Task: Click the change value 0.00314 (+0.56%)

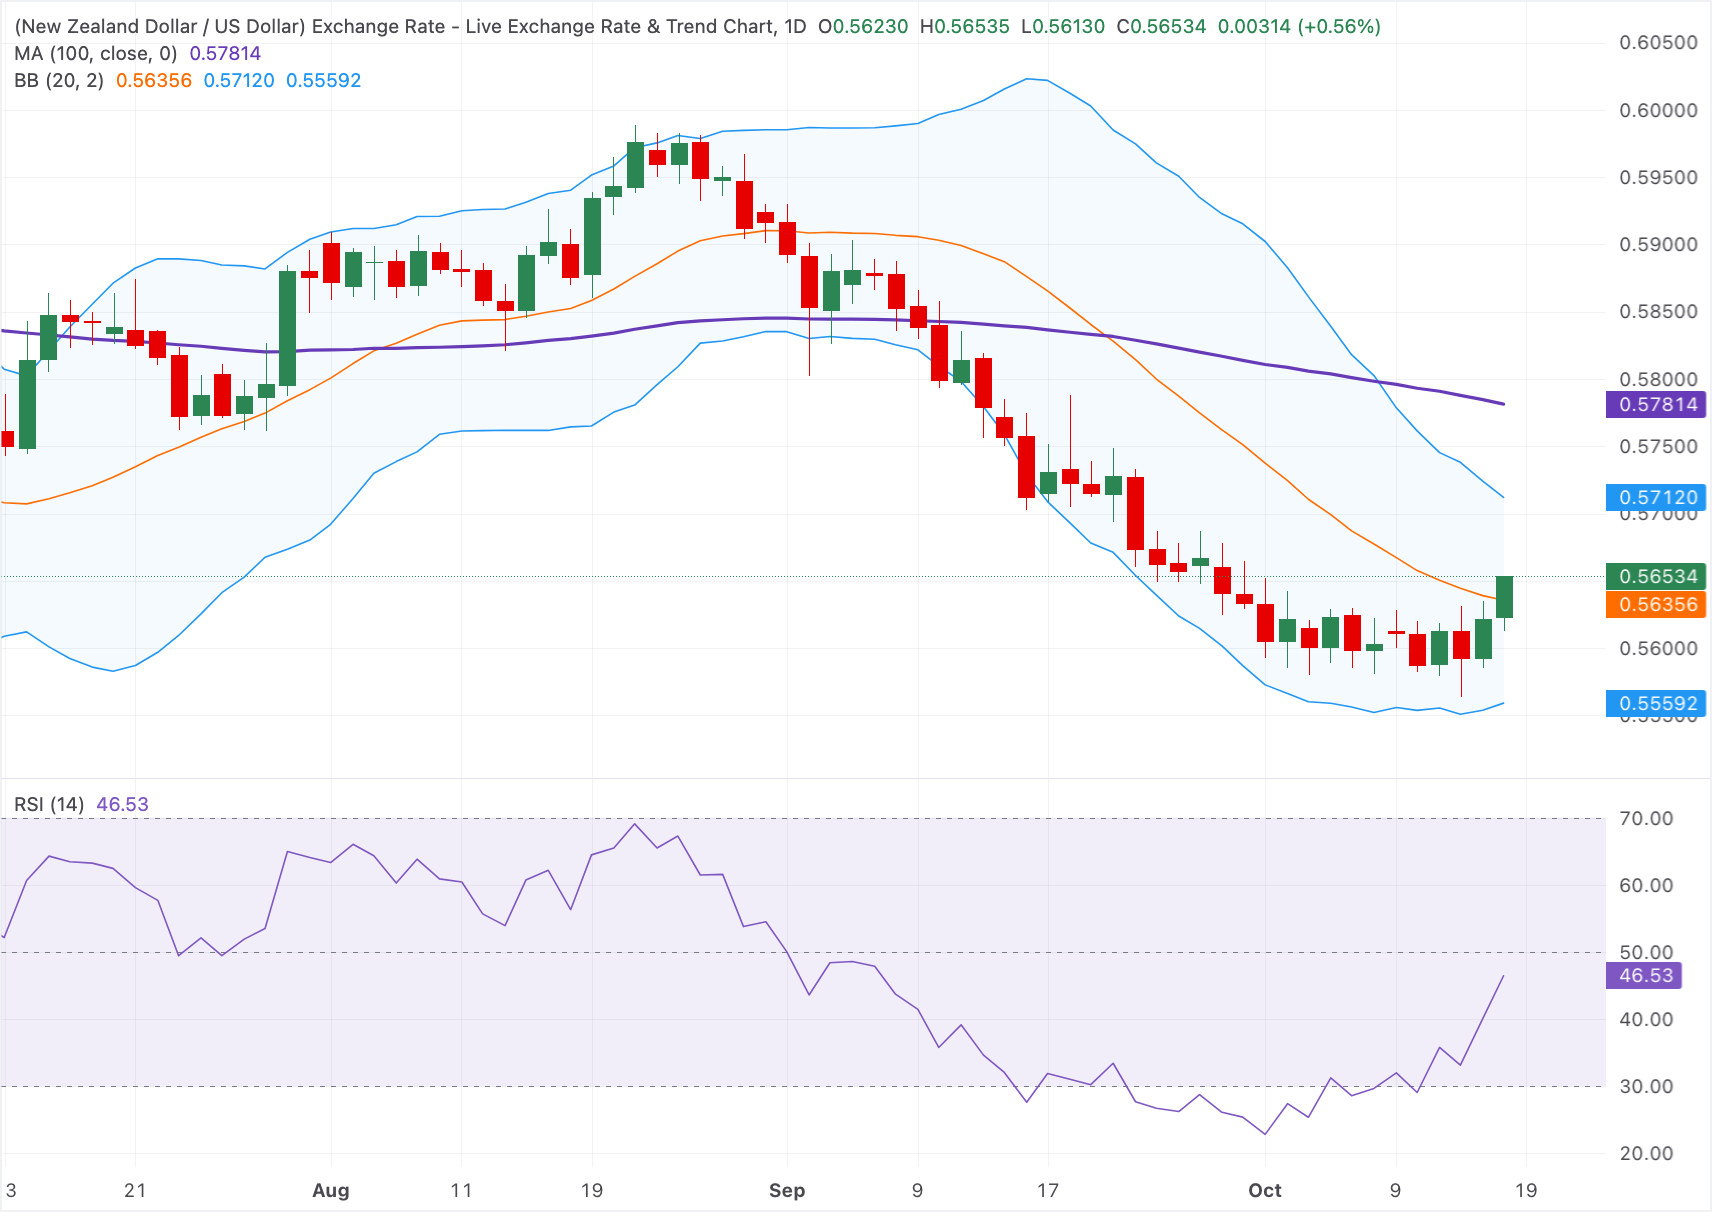Action: [1299, 27]
